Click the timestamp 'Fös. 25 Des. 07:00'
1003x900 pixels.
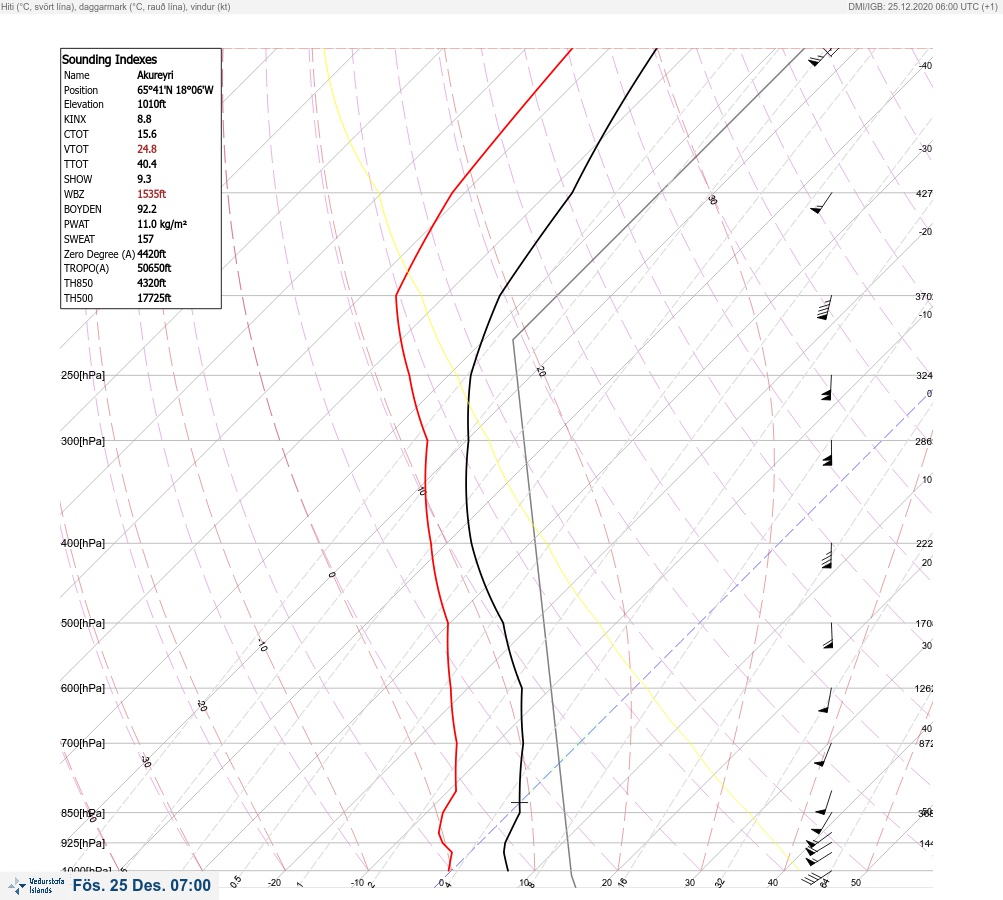[x=141, y=885]
